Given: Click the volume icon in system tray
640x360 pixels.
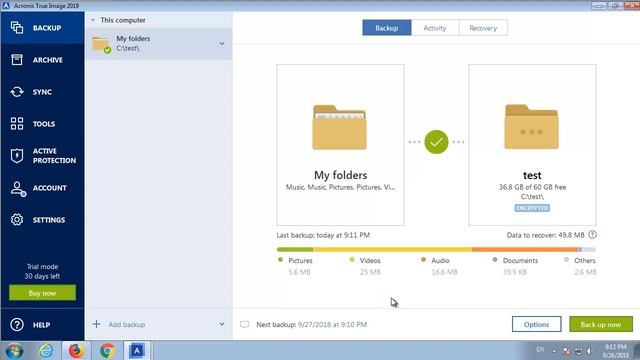Looking at the screenshot, I should coord(590,351).
